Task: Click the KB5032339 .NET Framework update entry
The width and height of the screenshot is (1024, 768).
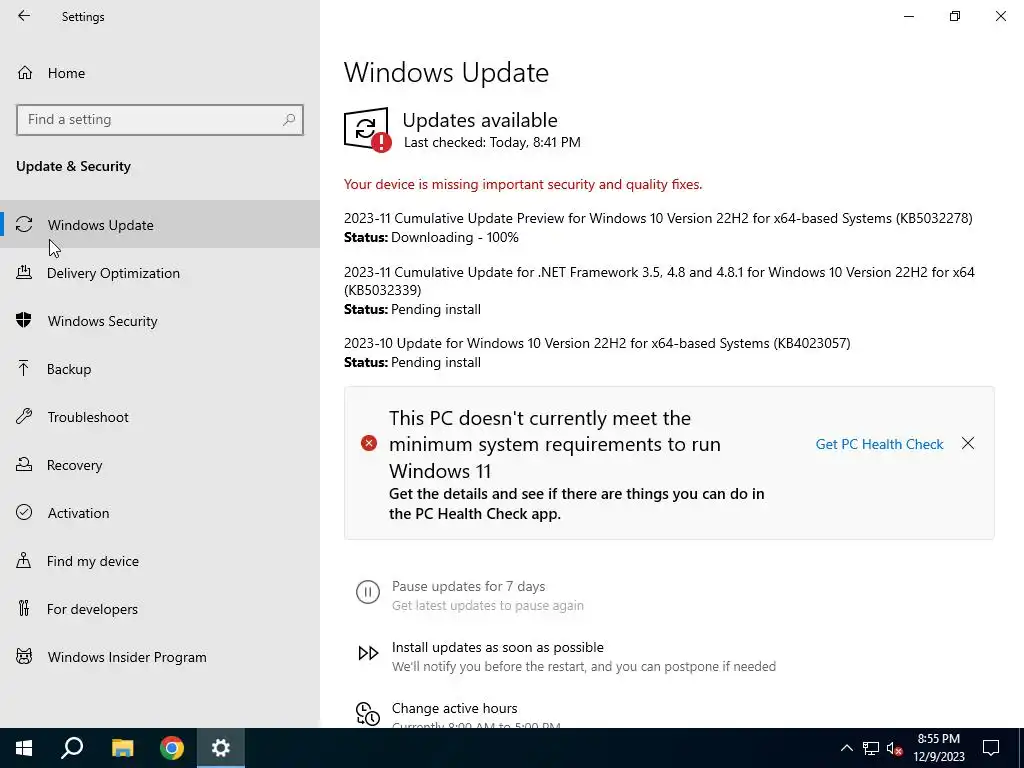Action: pos(660,290)
